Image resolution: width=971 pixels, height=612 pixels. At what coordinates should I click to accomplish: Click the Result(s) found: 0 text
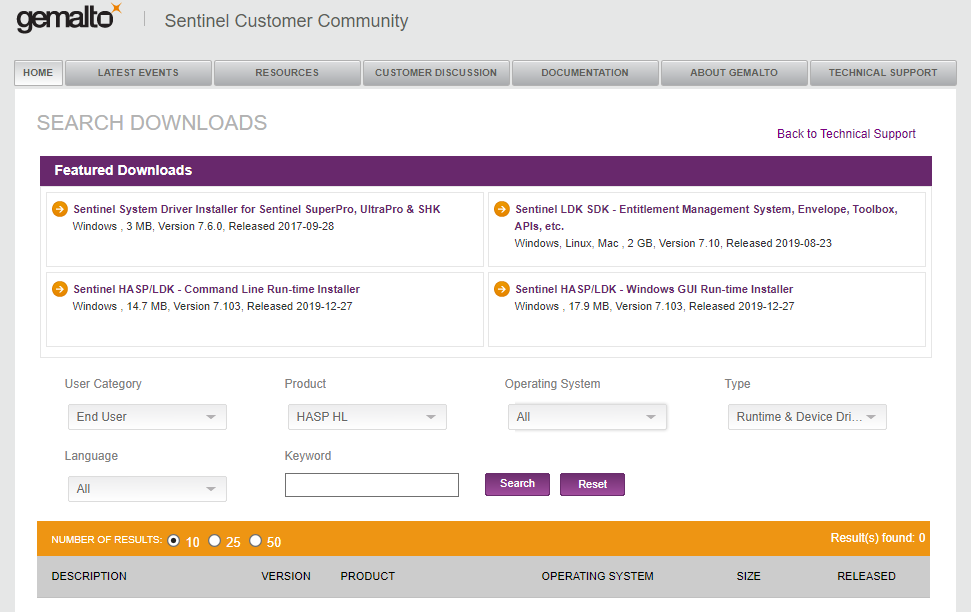877,538
